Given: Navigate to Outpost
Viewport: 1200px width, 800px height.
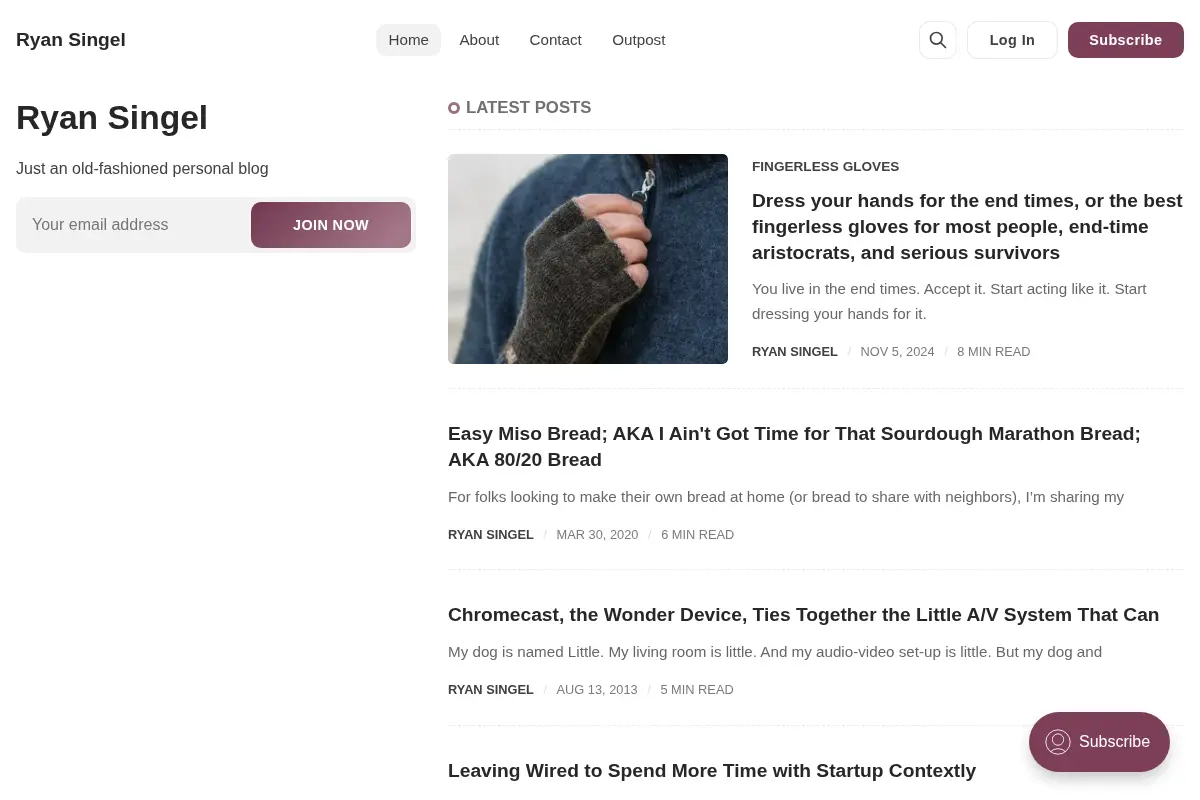Looking at the screenshot, I should point(638,40).
